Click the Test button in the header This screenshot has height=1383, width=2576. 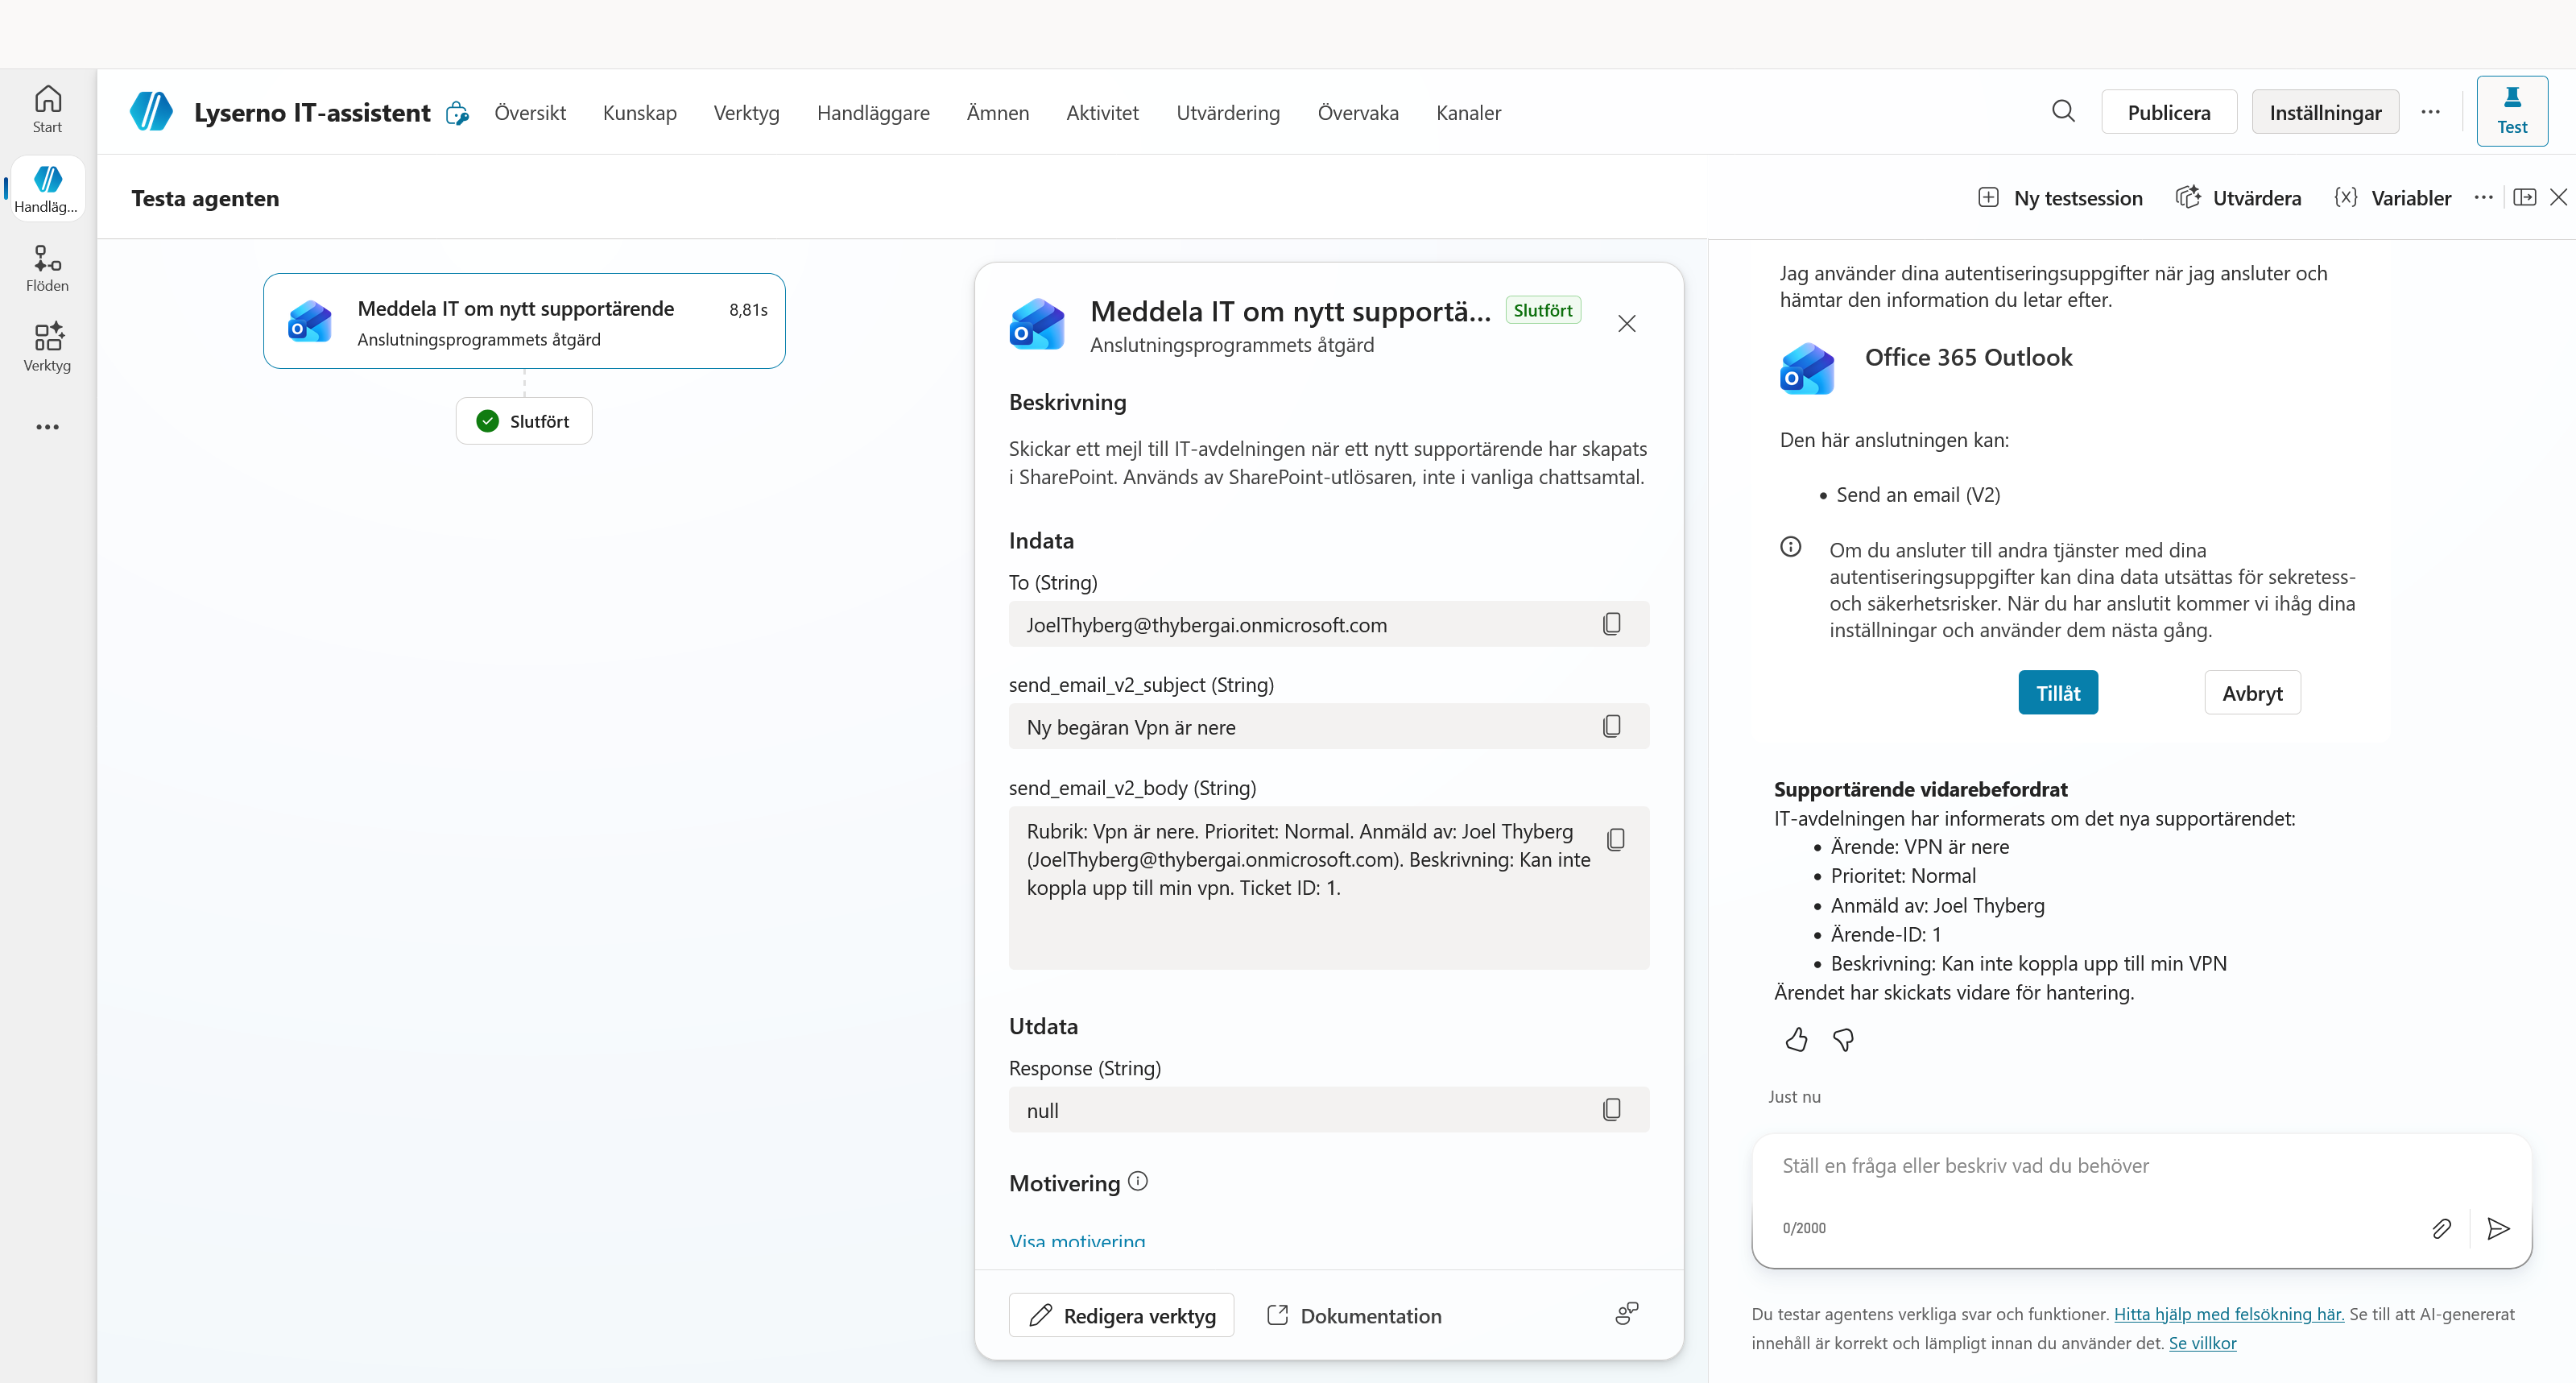point(2512,110)
